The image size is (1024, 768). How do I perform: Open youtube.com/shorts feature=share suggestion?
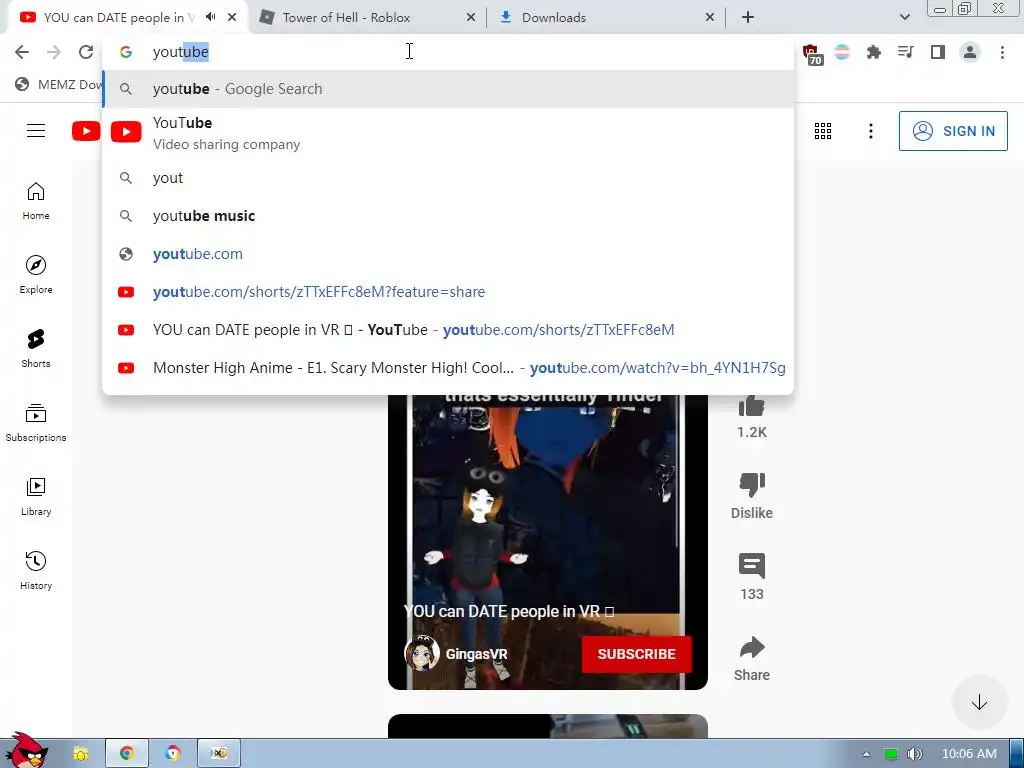448,292
